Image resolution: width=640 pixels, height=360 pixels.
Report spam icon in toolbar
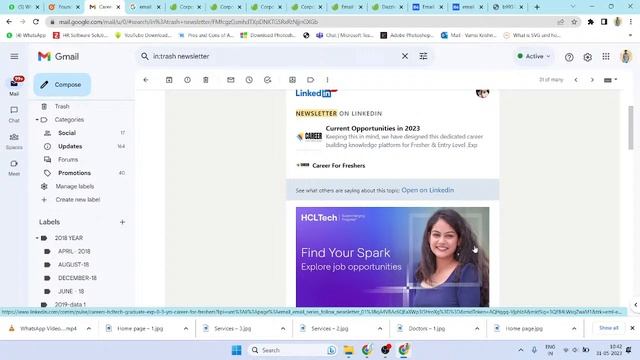tap(187, 80)
